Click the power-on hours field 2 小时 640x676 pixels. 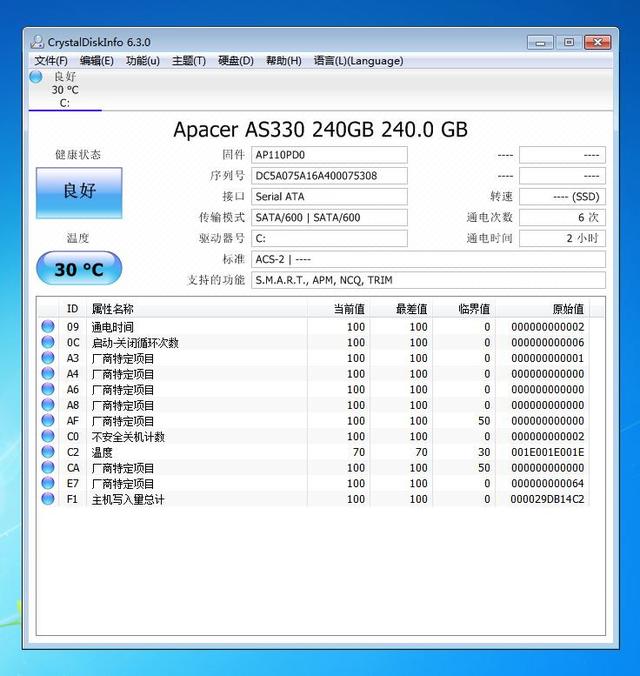pyautogui.click(x=562, y=238)
